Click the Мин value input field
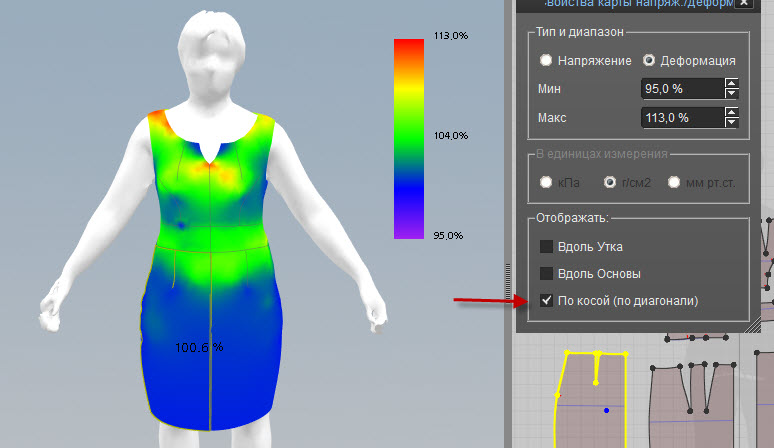774x448 pixels. tap(681, 89)
